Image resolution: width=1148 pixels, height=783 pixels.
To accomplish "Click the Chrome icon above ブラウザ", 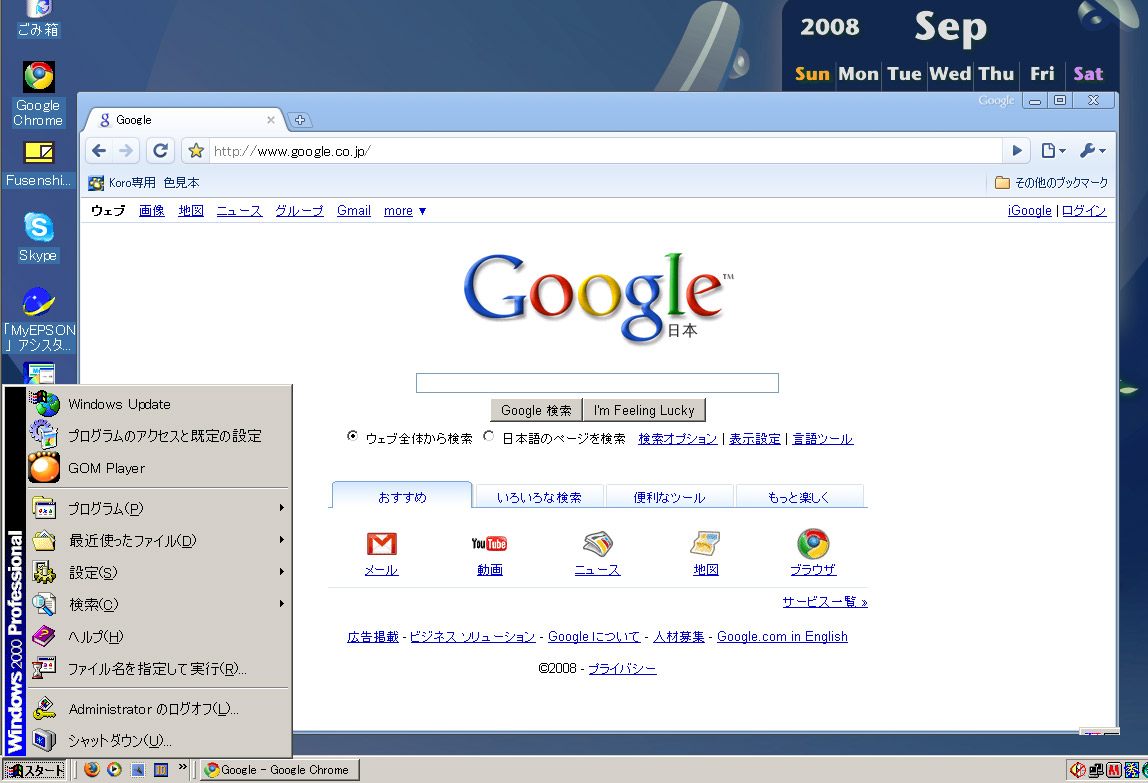I will pyautogui.click(x=813, y=544).
